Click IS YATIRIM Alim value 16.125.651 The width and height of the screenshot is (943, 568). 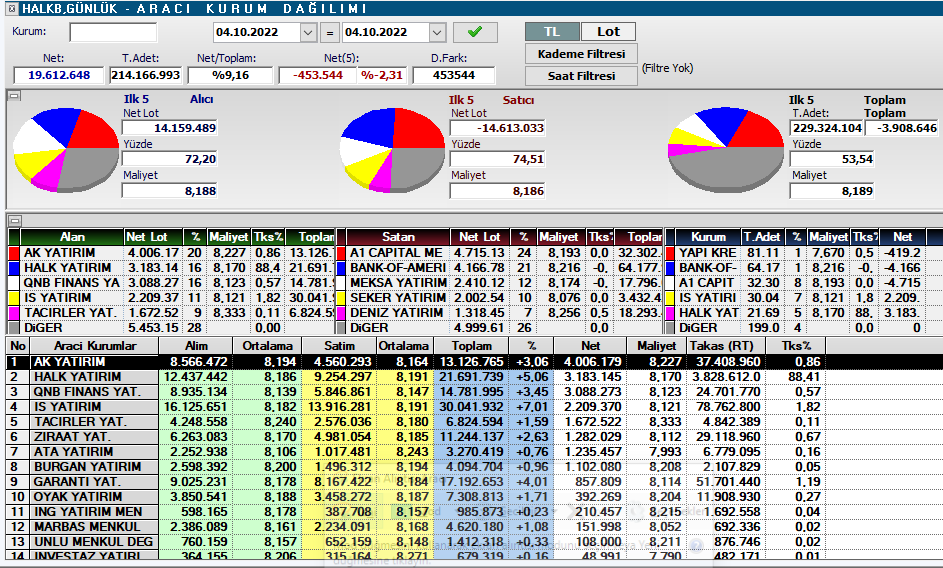196,407
